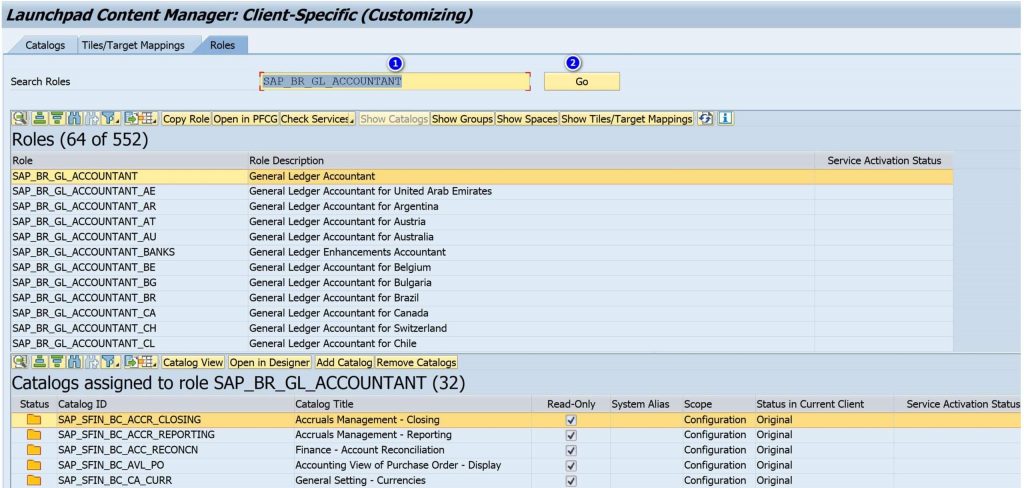1024x488 pixels.
Task: Click the Remove Catalogs button
Action: (x=416, y=362)
